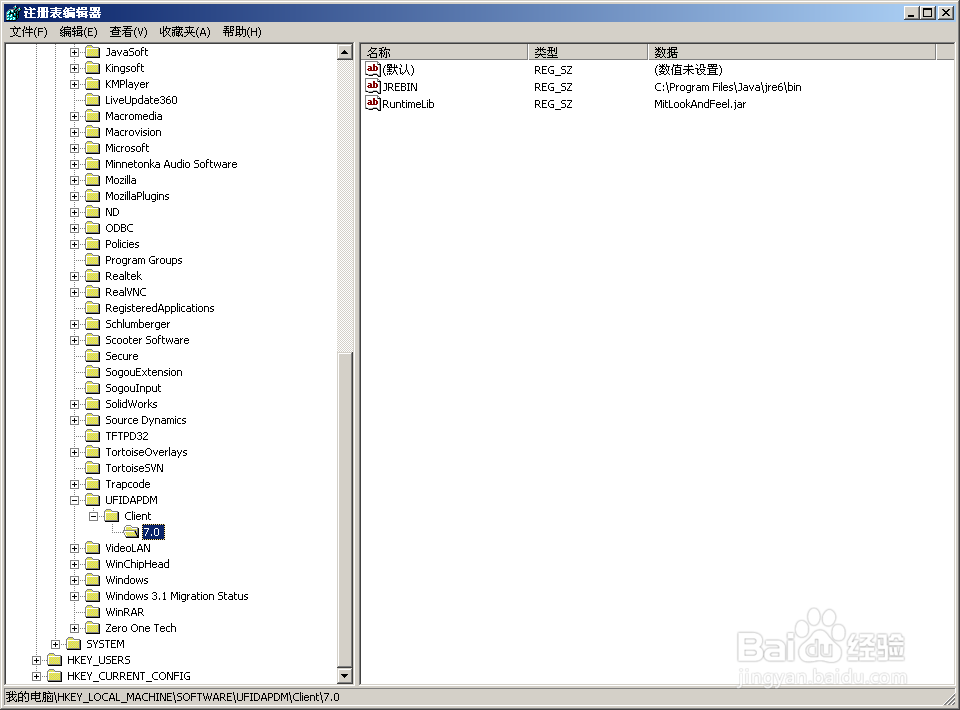Click the Policies folder icon
960x710 pixels.
92,244
